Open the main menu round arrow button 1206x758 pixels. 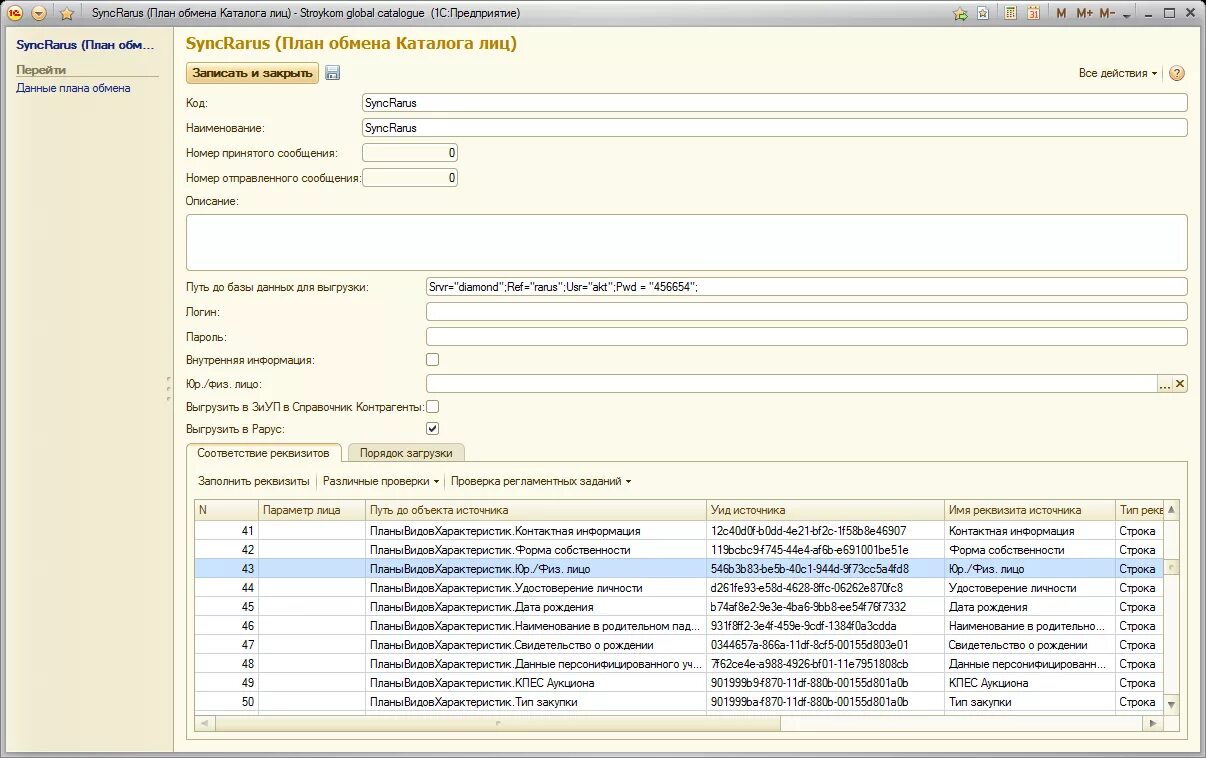[39, 13]
